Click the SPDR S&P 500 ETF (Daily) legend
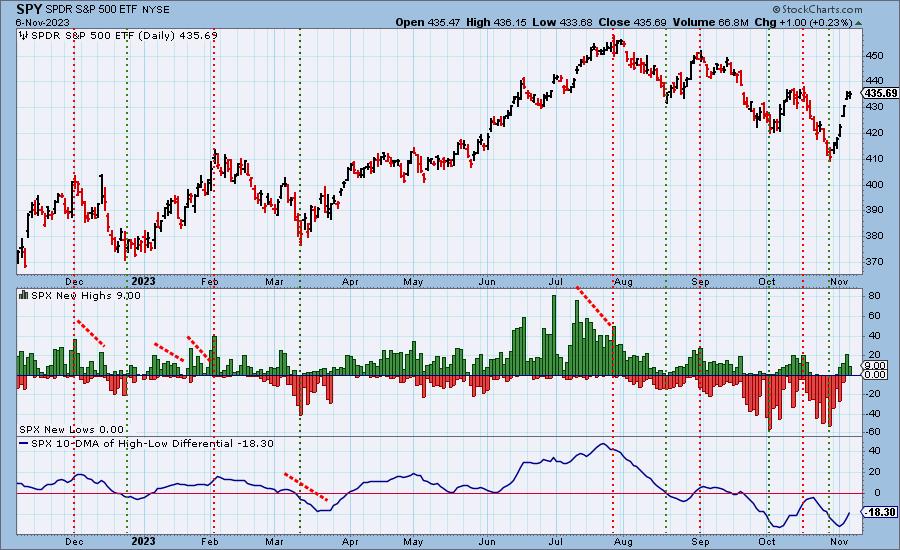 pyautogui.click(x=124, y=36)
